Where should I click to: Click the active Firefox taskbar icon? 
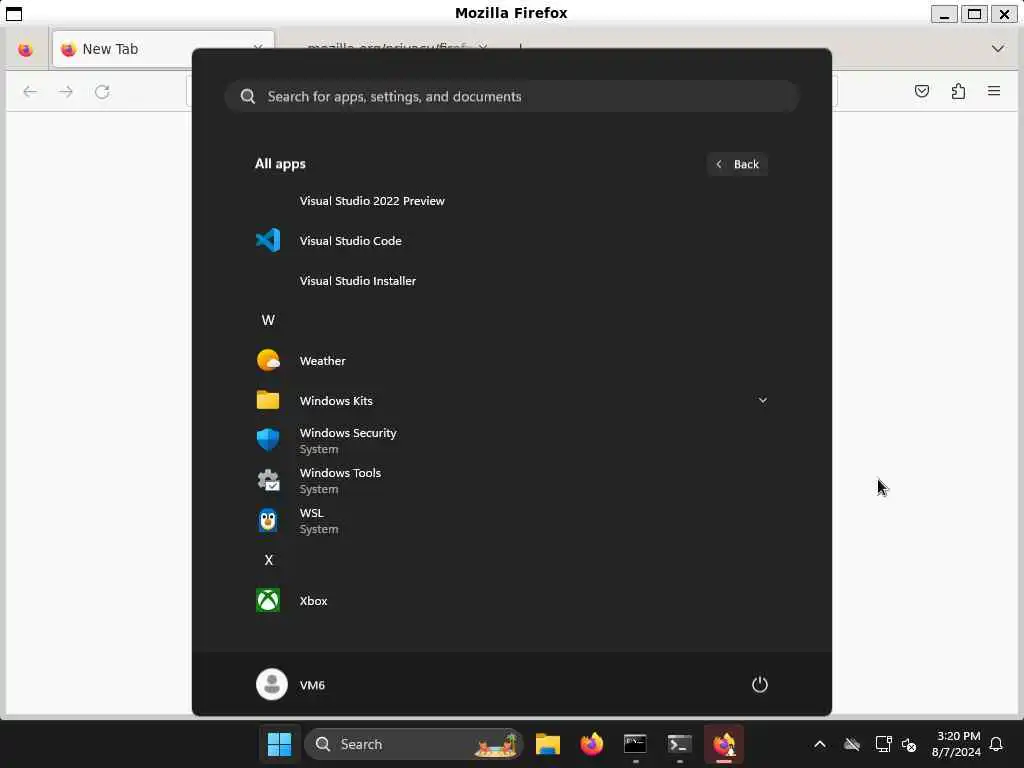coord(724,744)
